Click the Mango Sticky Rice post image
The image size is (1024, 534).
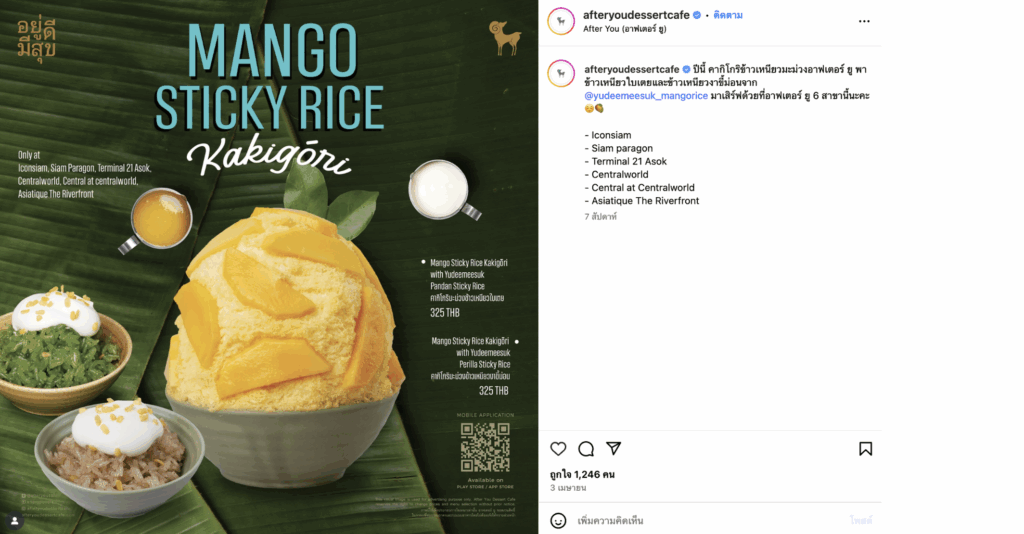tap(269, 267)
